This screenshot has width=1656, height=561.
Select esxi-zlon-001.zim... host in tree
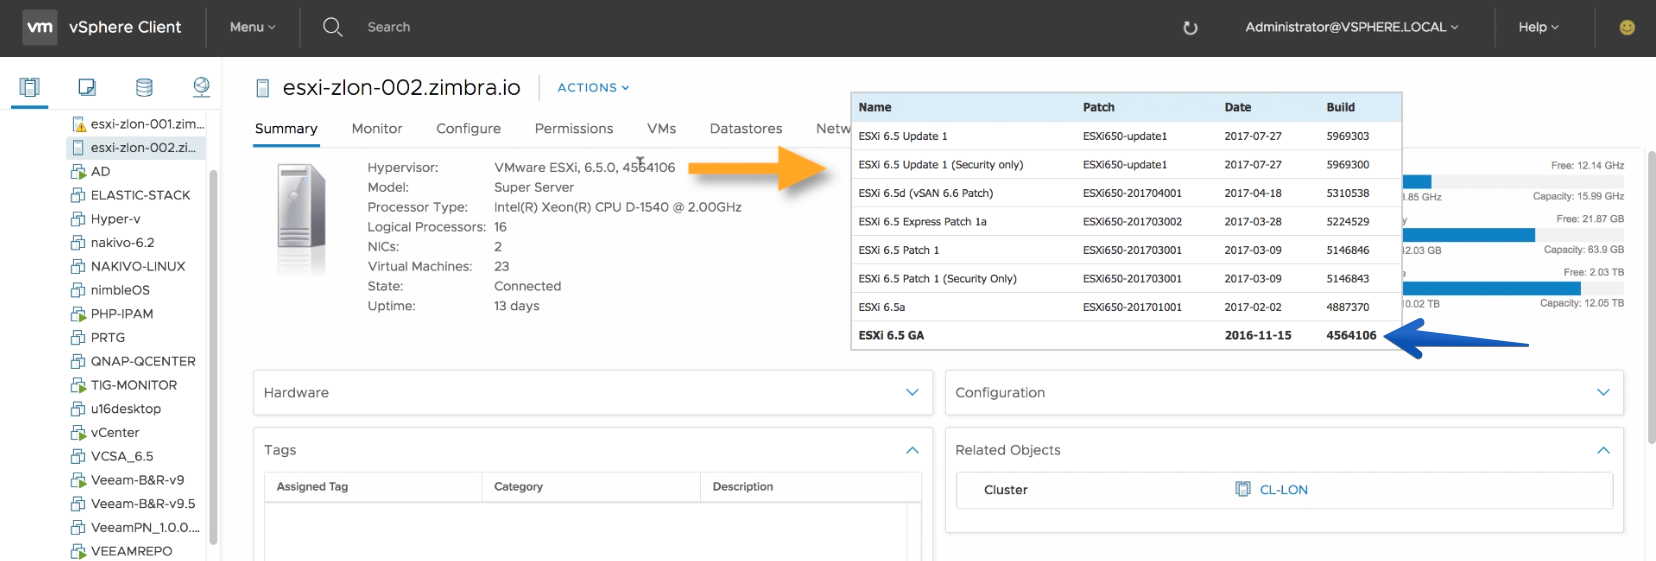pyautogui.click(x=147, y=124)
